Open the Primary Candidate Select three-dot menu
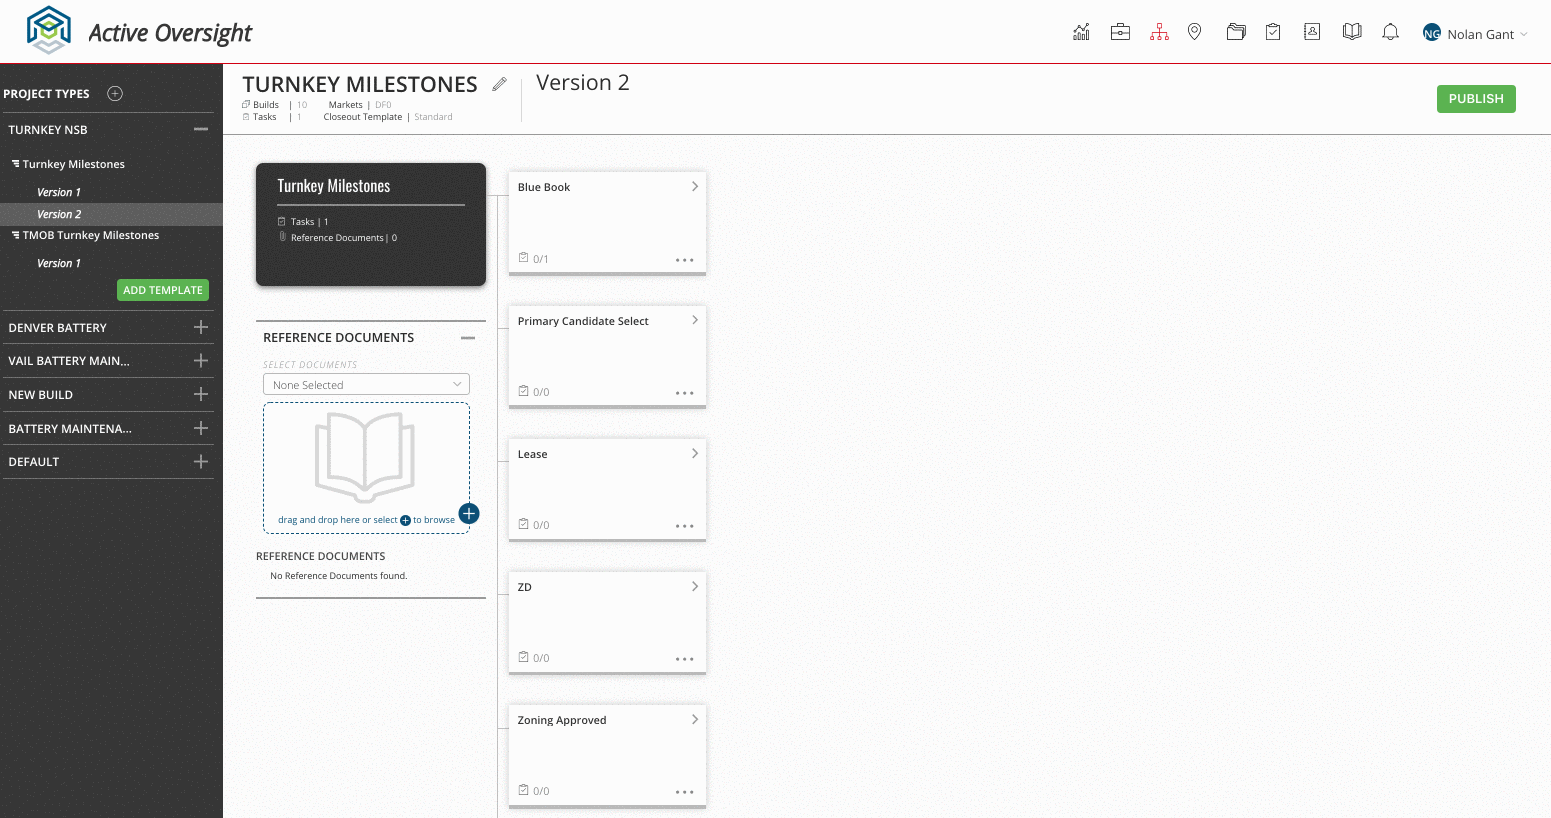Screen dimensions: 1551x818 (x=684, y=393)
